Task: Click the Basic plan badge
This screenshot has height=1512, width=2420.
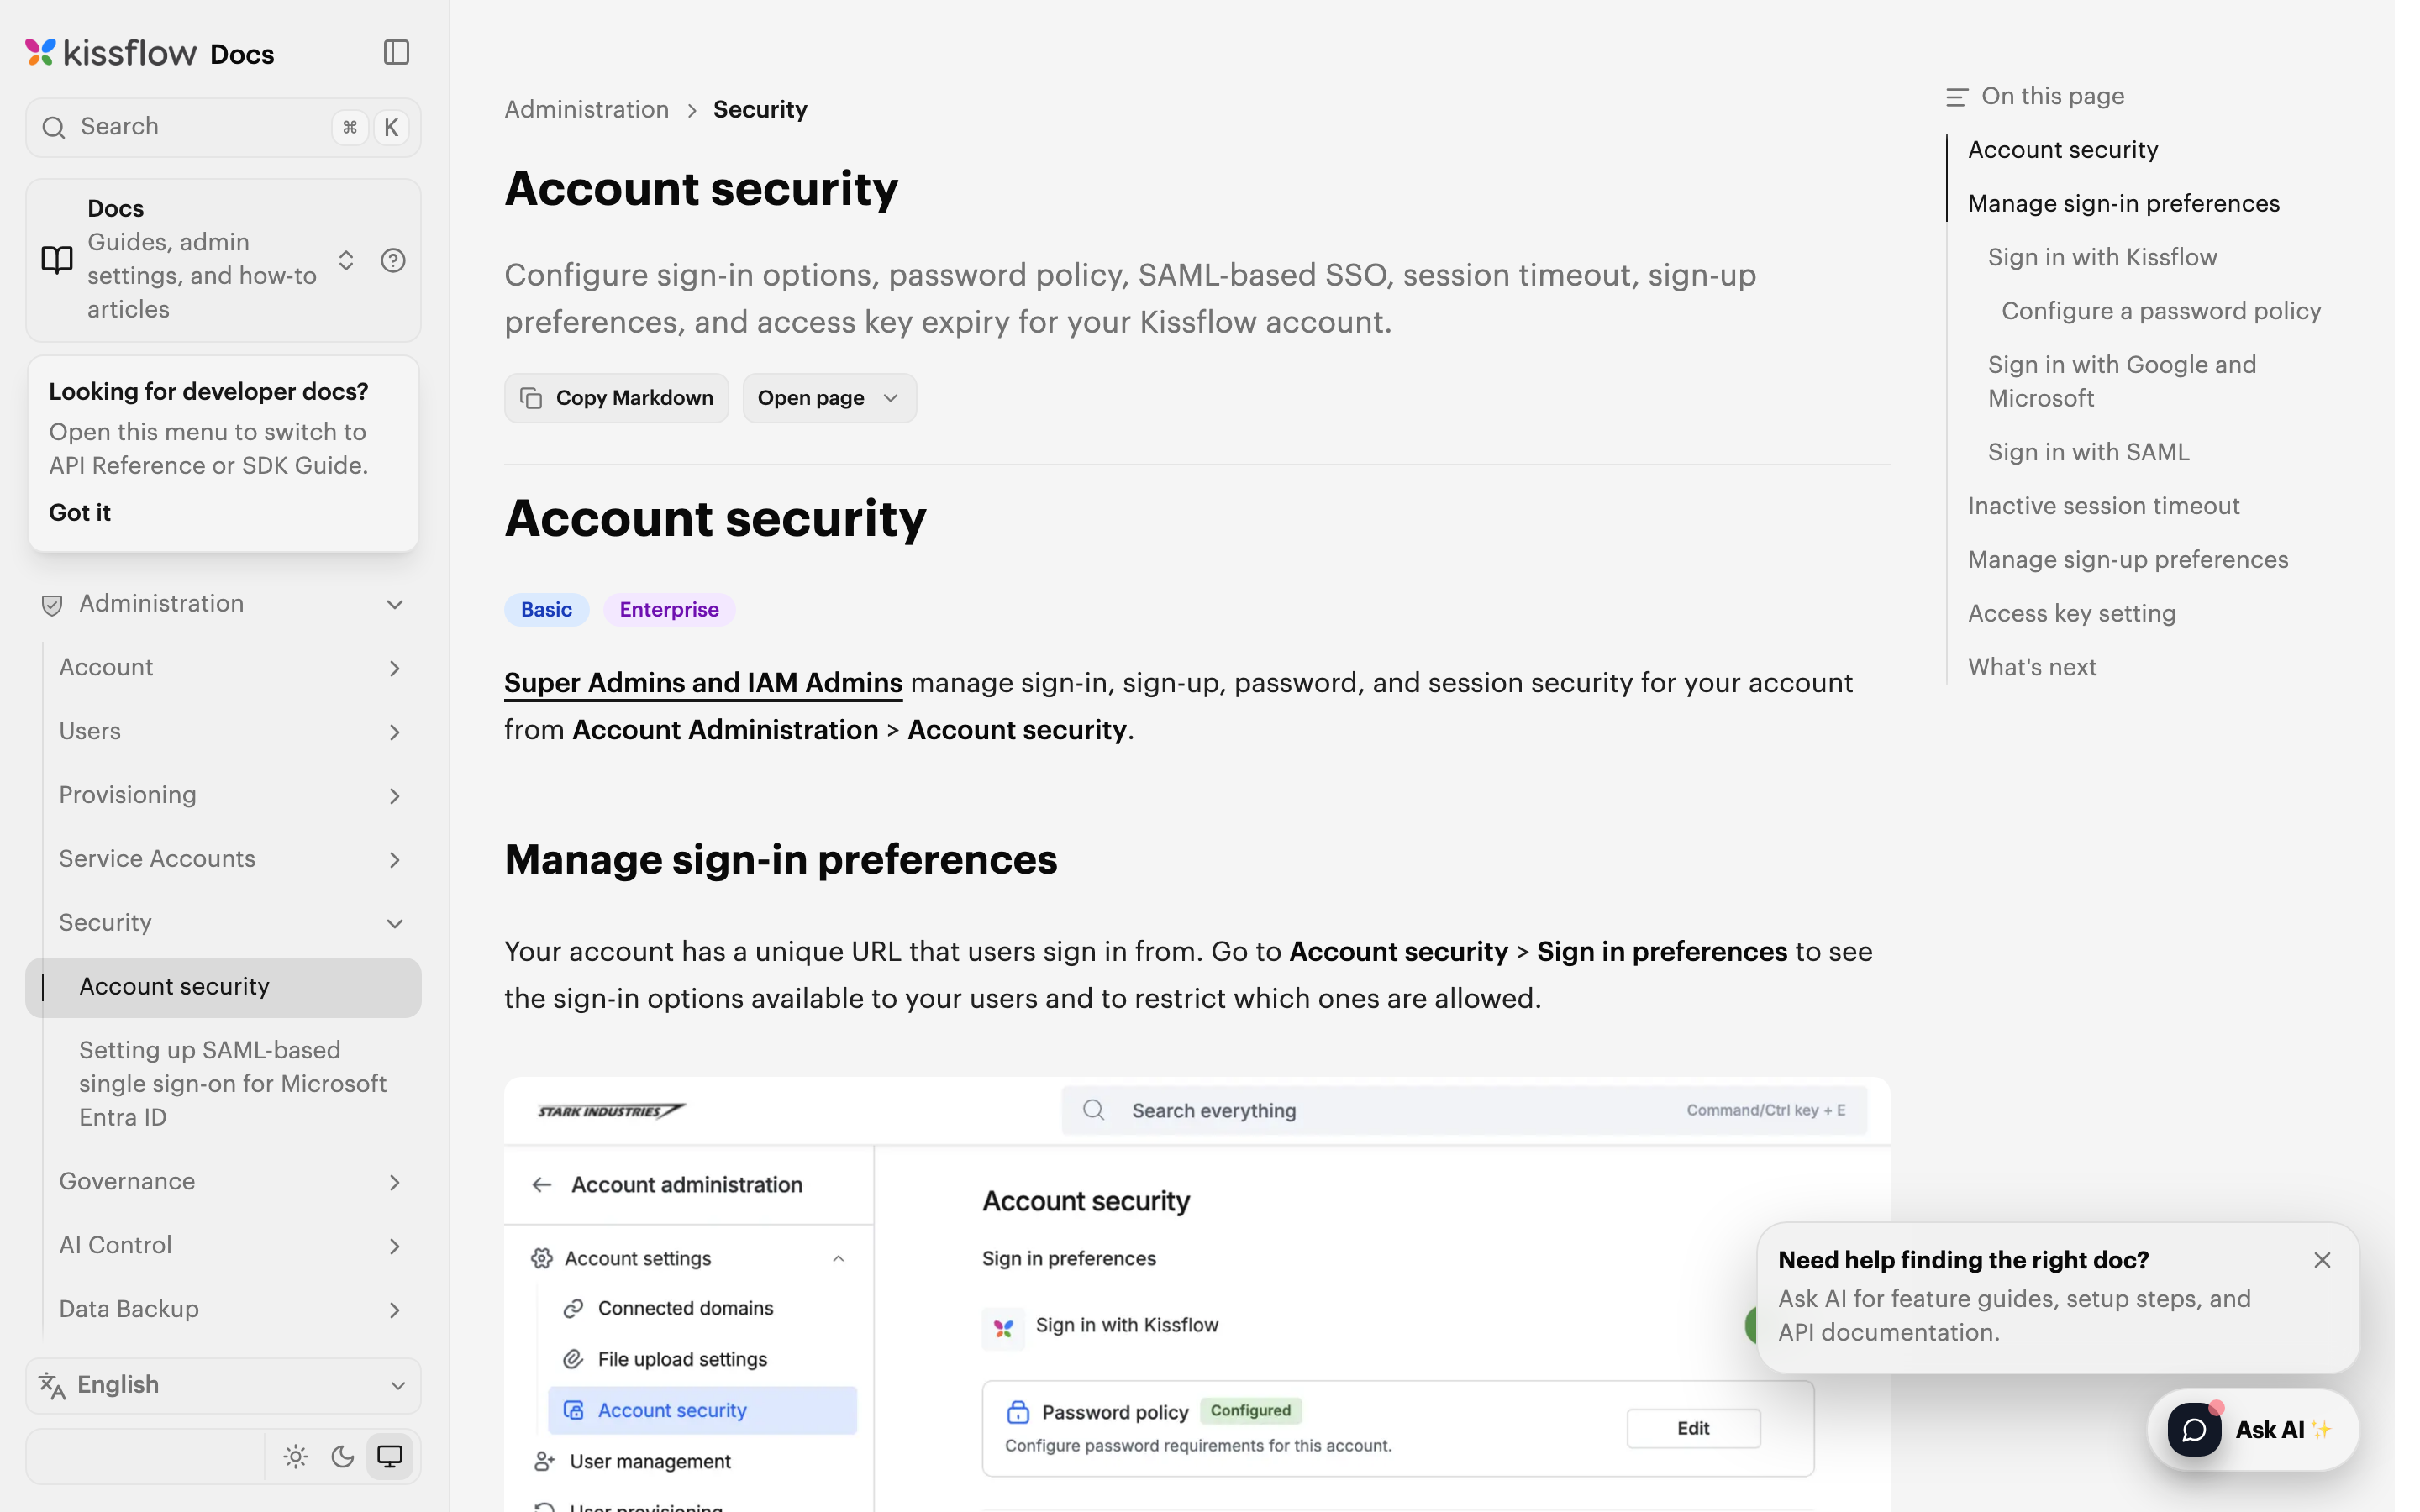Action: pos(546,609)
